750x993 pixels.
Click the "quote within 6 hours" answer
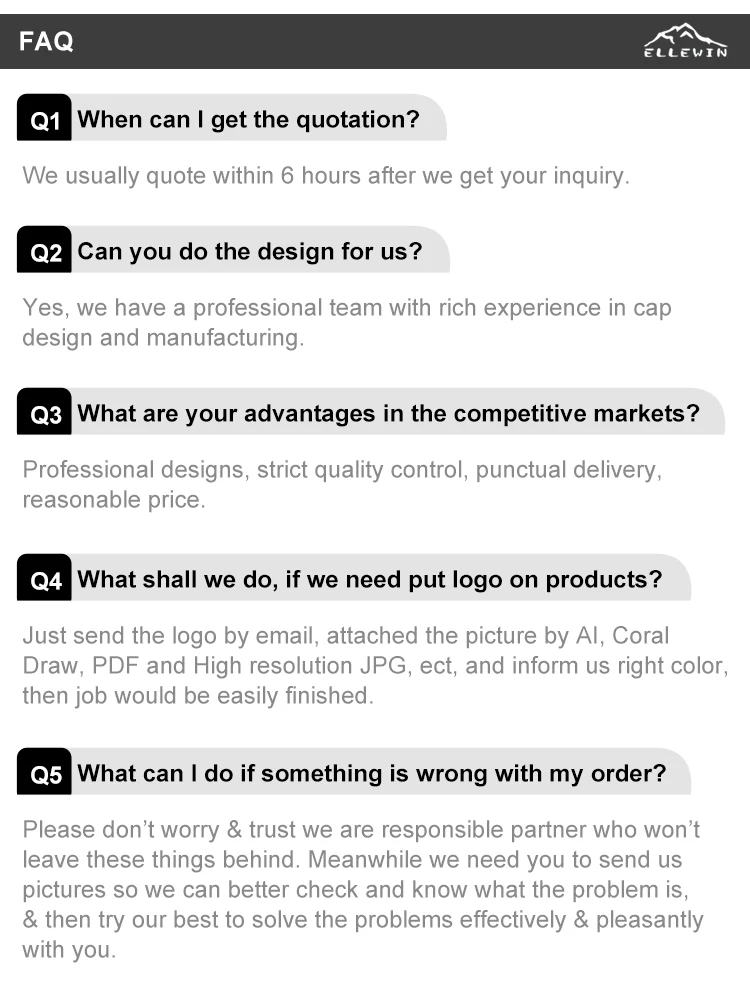tap(326, 176)
